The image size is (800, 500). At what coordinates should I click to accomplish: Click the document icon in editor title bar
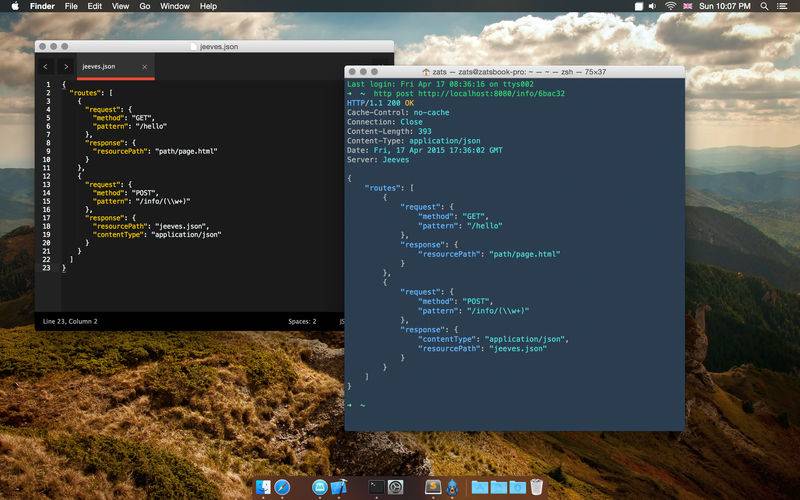coord(193,46)
